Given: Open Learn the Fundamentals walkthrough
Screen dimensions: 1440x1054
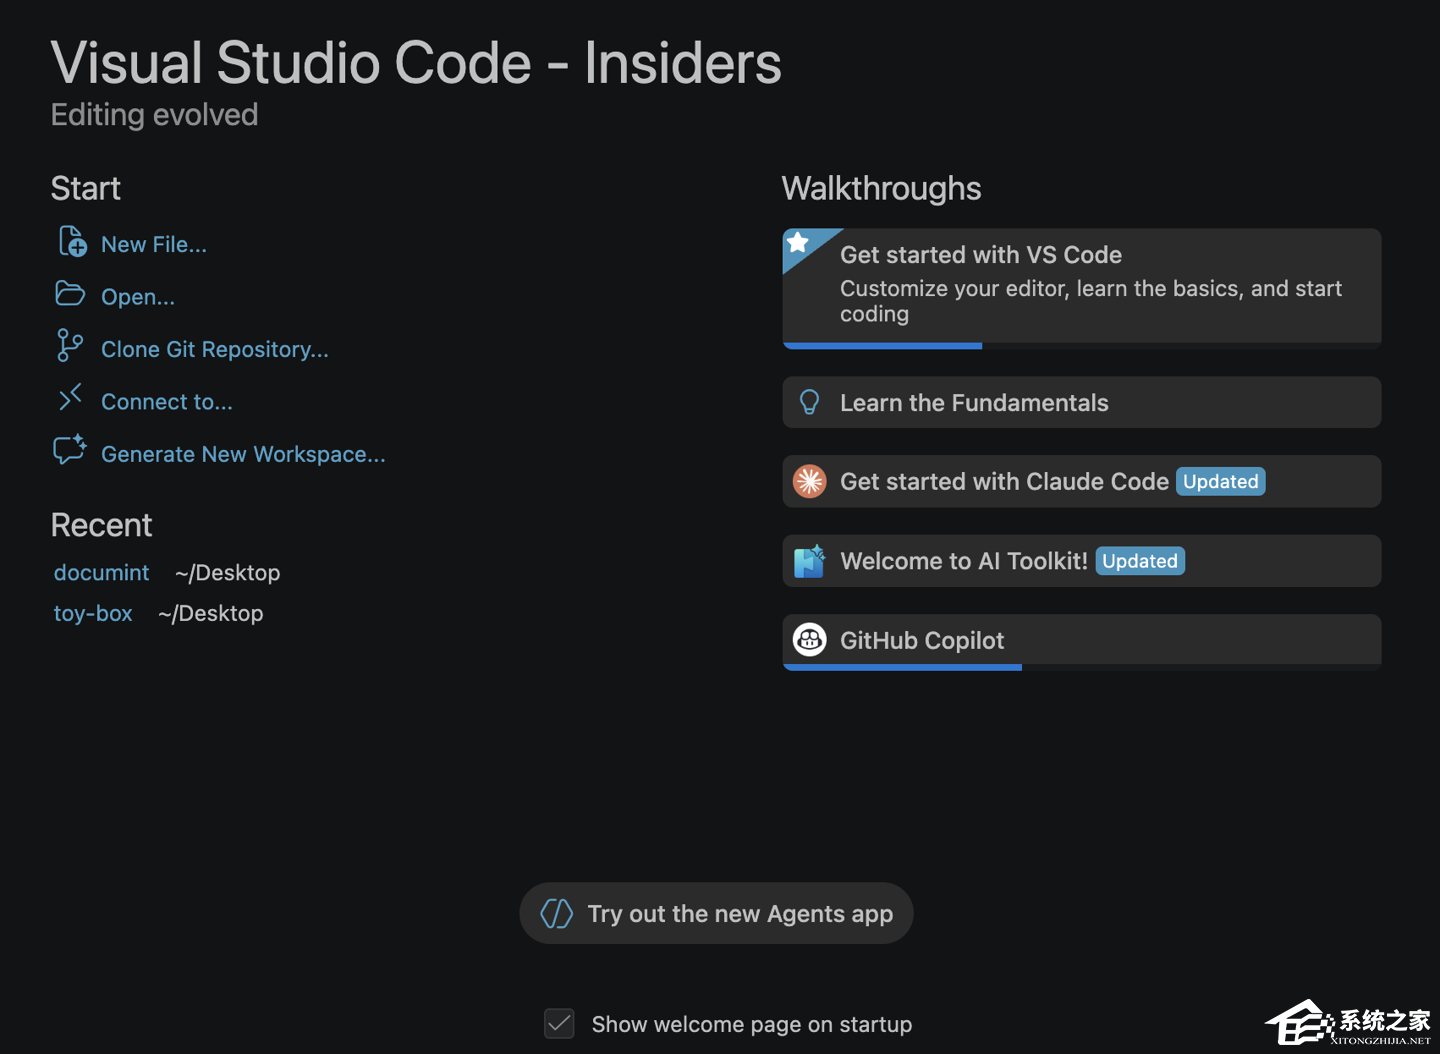Looking at the screenshot, I should [1082, 402].
